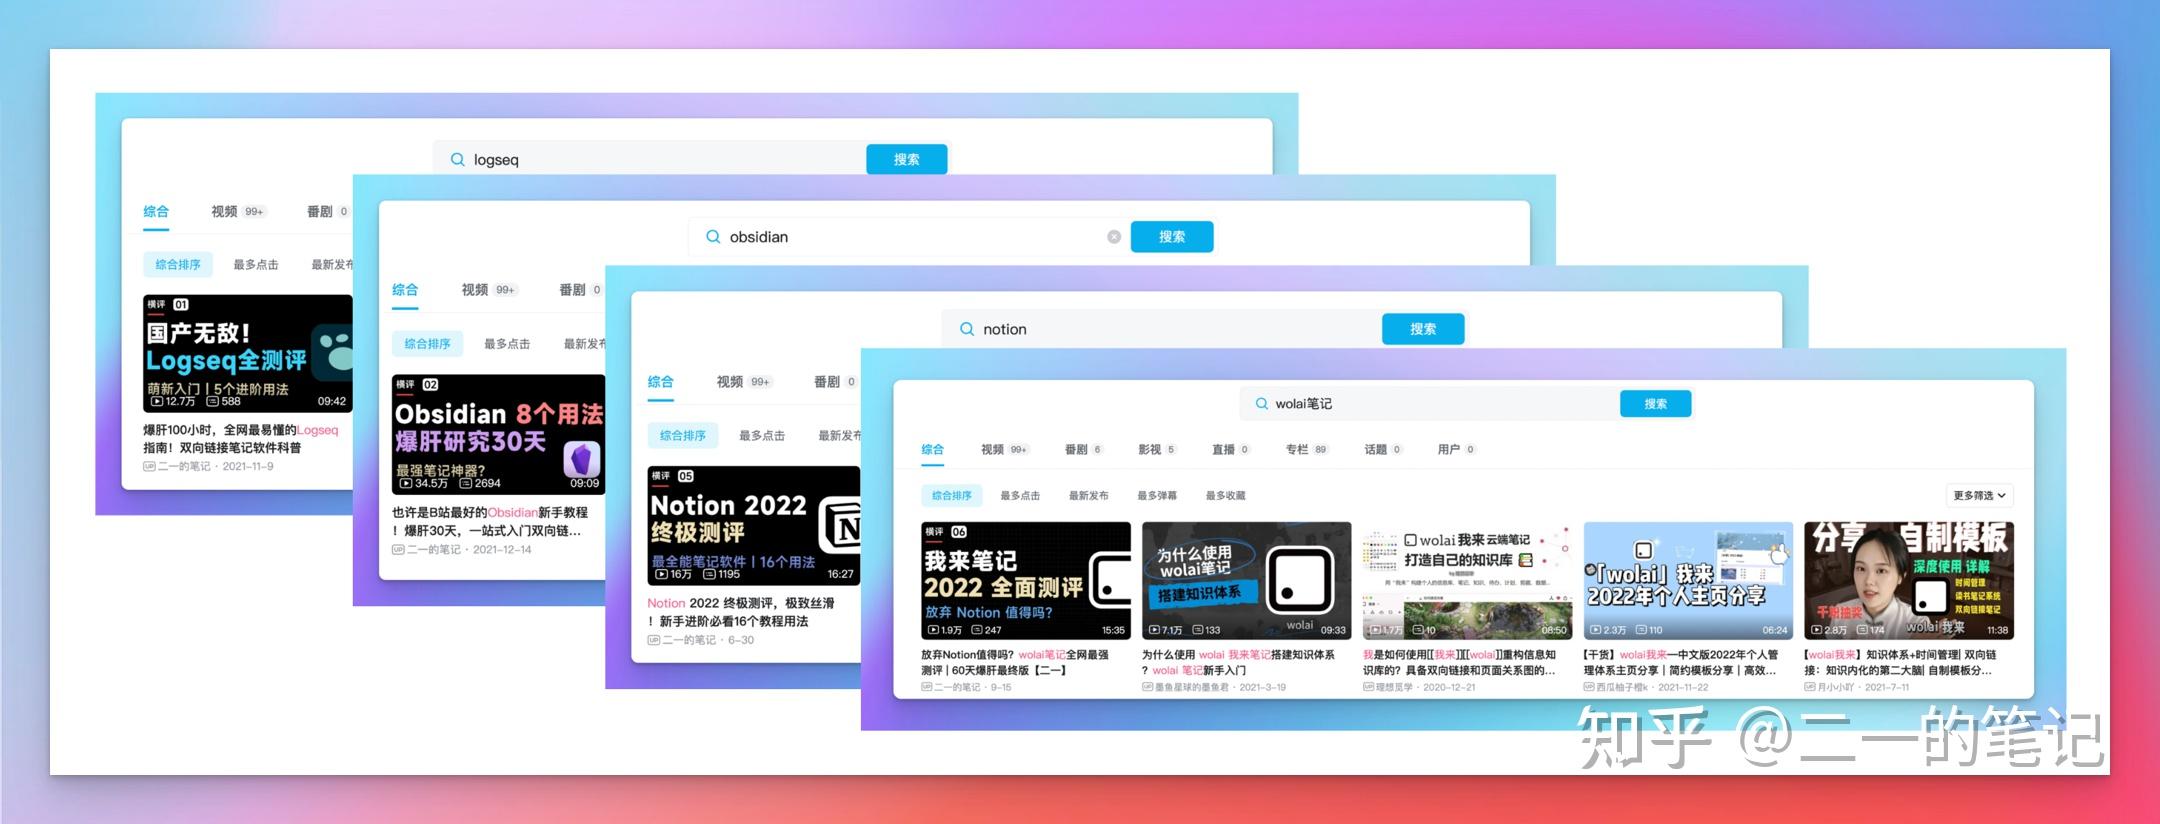Open uploader 西瓜柚子橙k link
Viewport: 2160px width, 824px height.
coord(1621,688)
